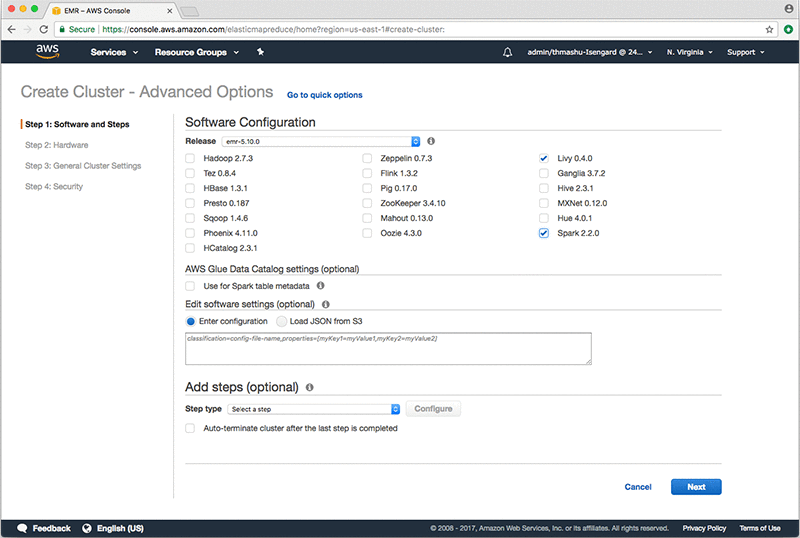This screenshot has height=538, width=800.
Task: Click the Feedback speech bubble icon
Action: (22, 528)
